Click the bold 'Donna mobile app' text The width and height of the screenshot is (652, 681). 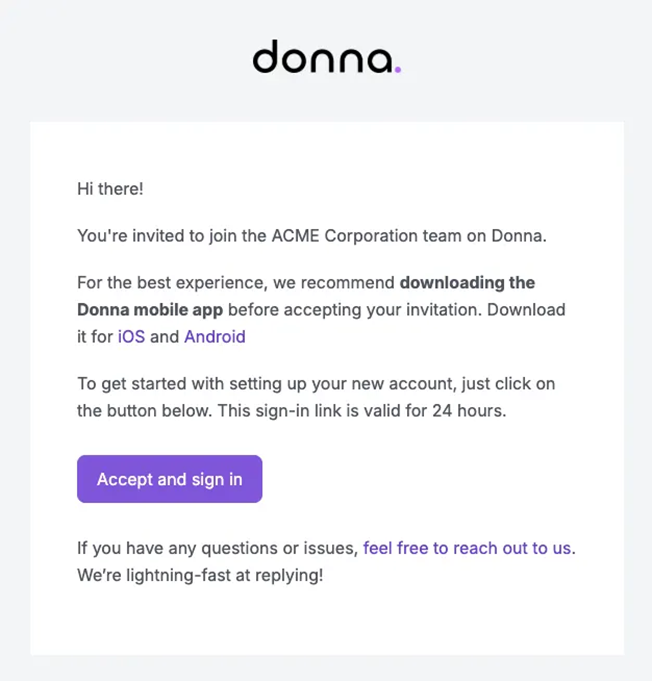coord(150,310)
